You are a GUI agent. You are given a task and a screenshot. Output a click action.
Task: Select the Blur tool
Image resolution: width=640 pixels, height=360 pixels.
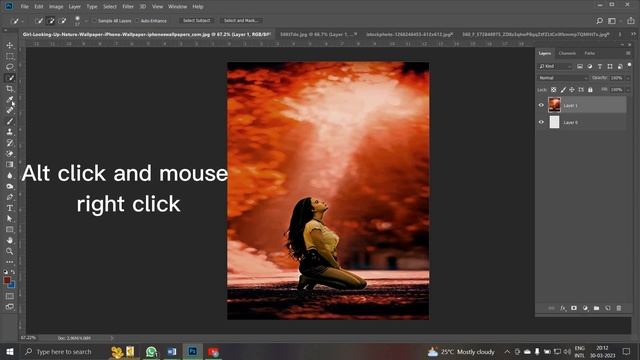coord(9,176)
